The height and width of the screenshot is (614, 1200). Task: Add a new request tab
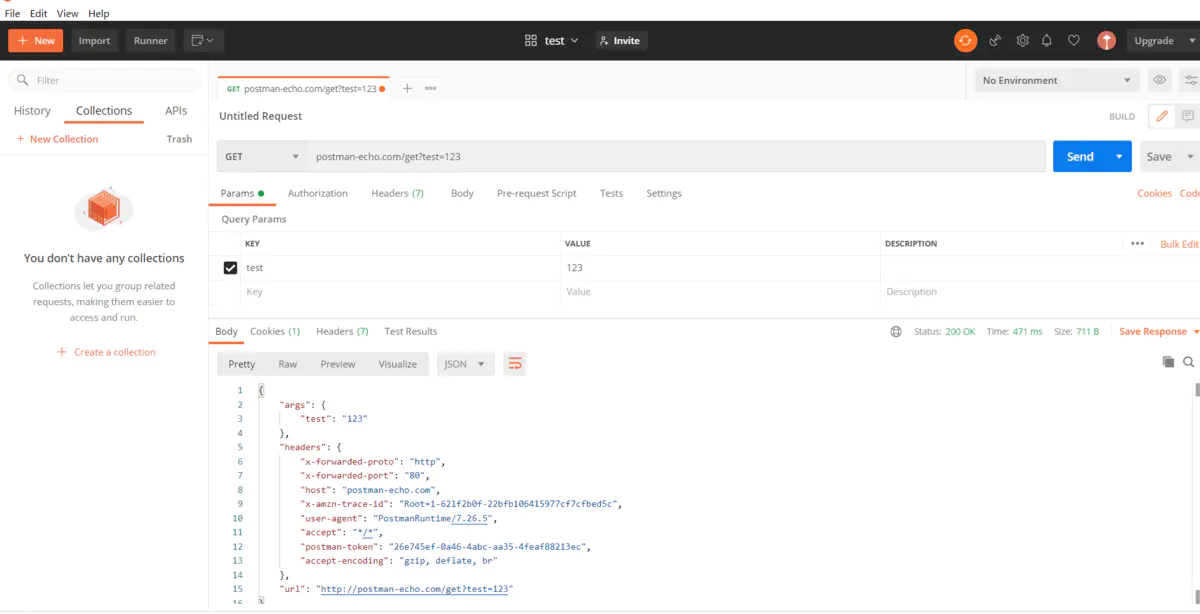[407, 88]
